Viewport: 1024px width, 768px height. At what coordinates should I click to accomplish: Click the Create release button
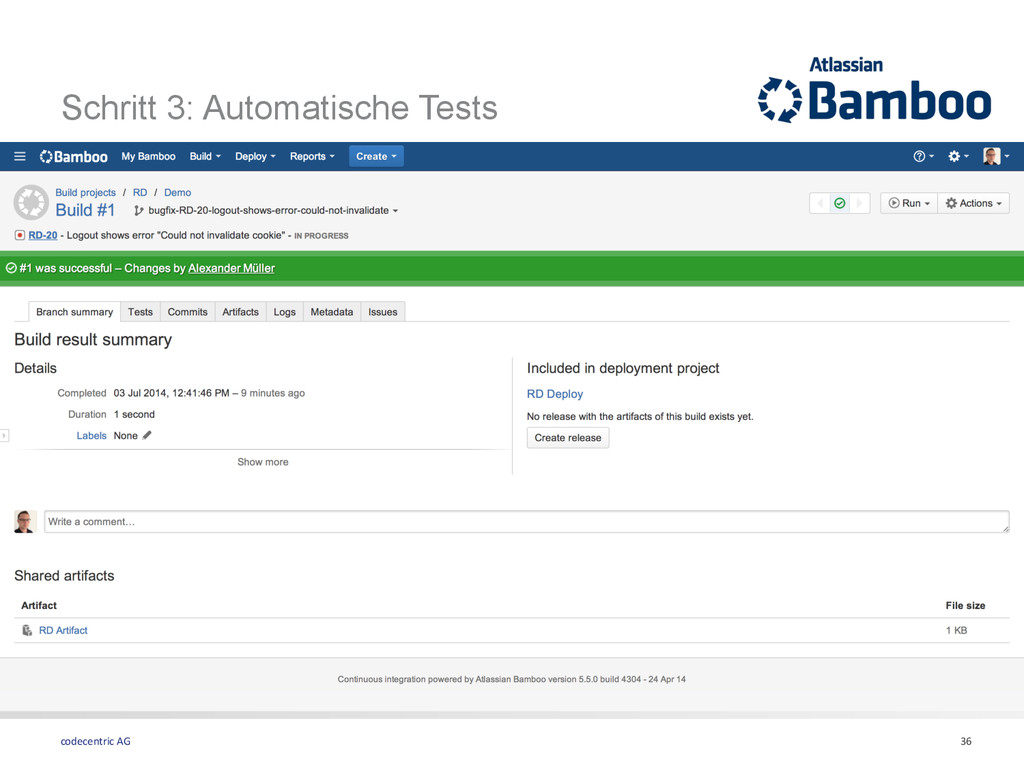(568, 438)
